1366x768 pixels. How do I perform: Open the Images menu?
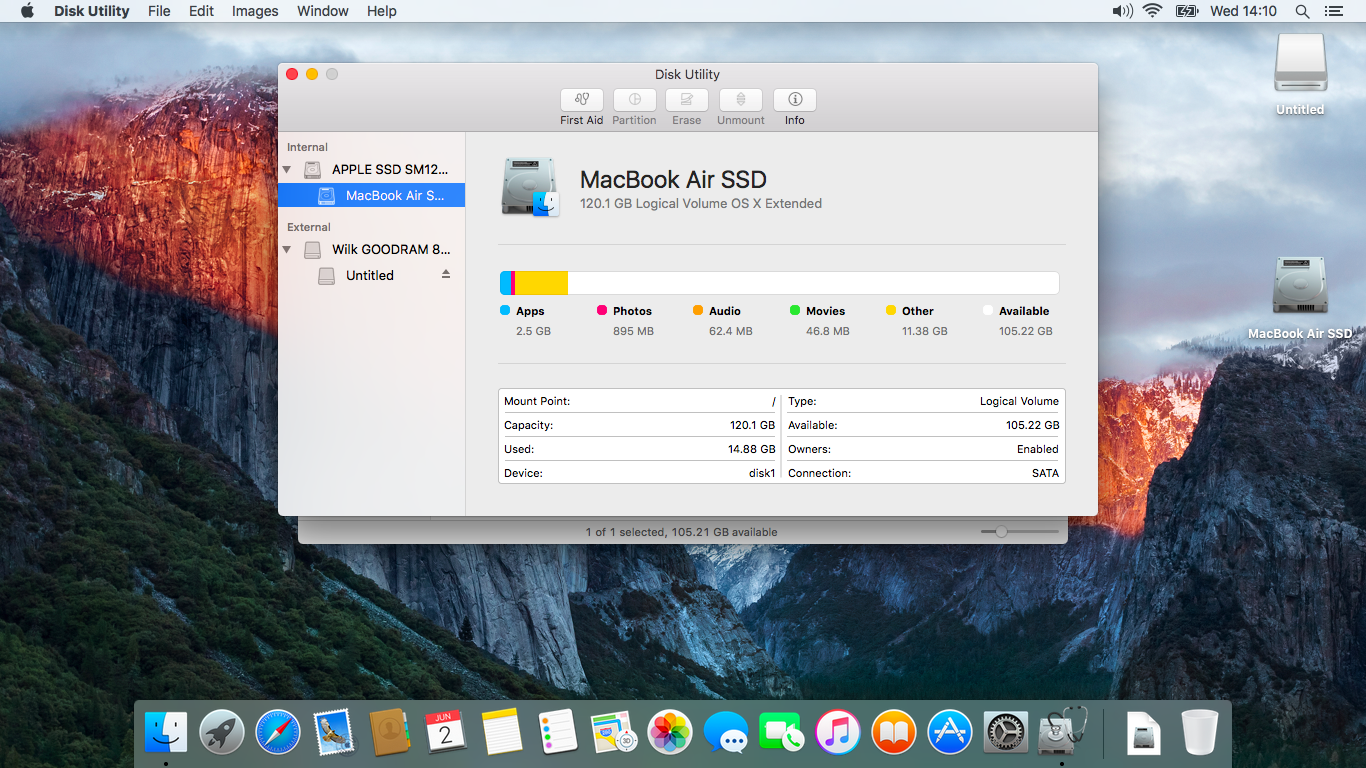click(255, 11)
